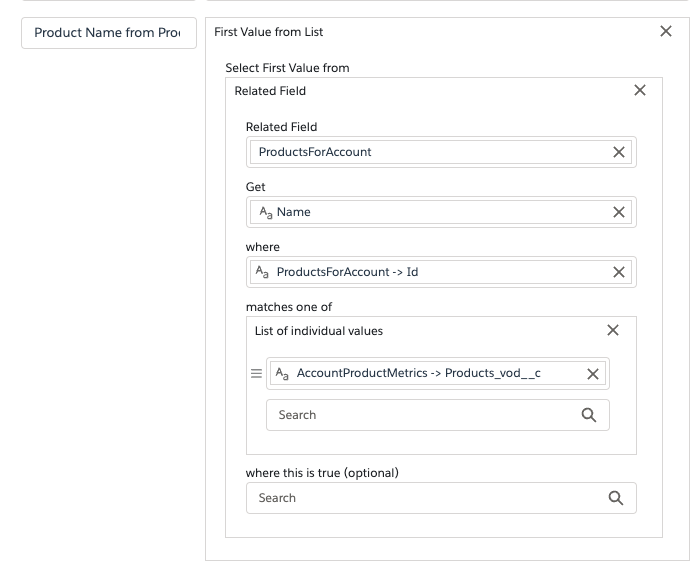Click search magnifier under where this is true
Viewport: 694px width, 564px height.
coord(615,498)
